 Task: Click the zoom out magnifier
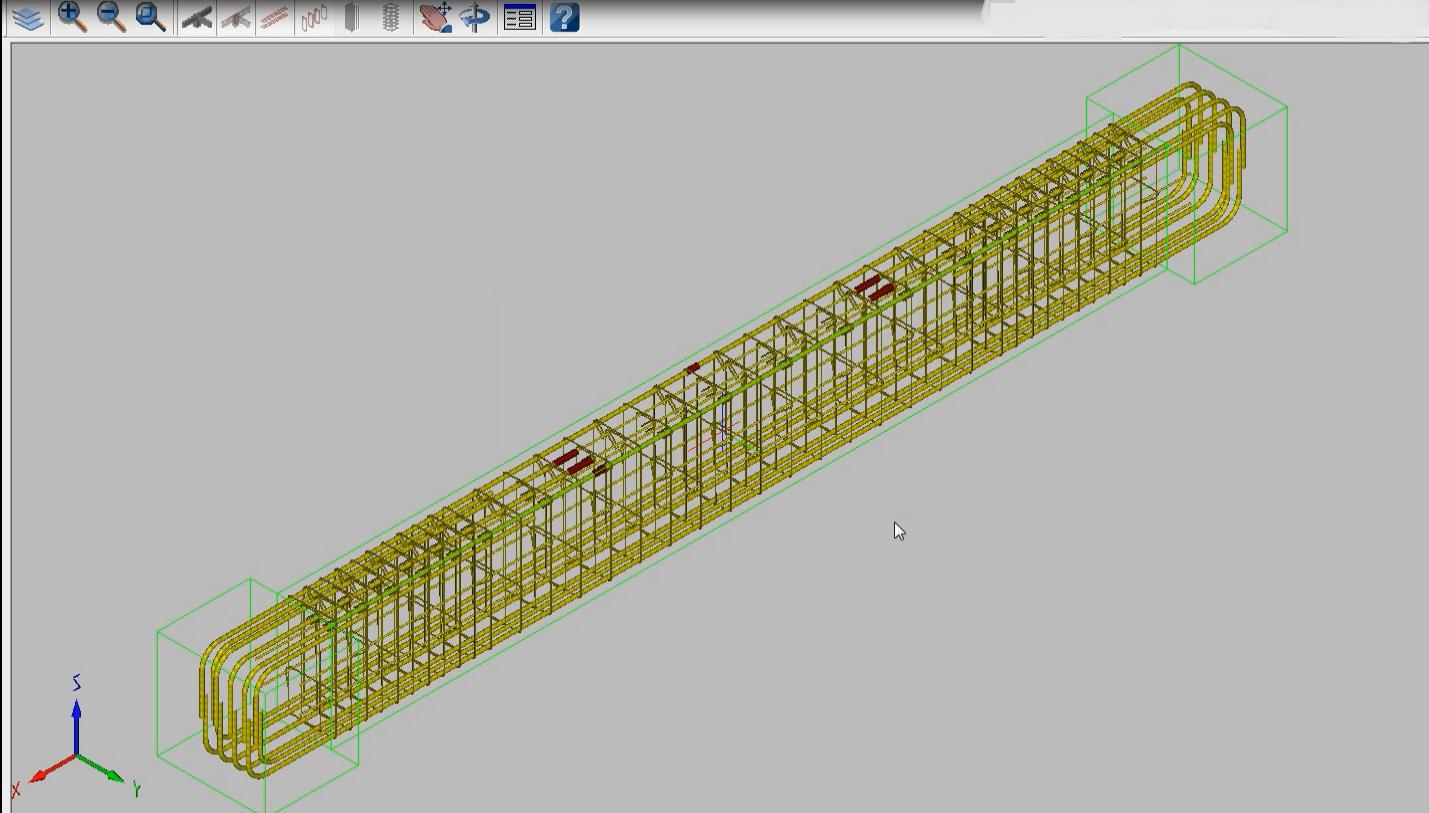(111, 17)
